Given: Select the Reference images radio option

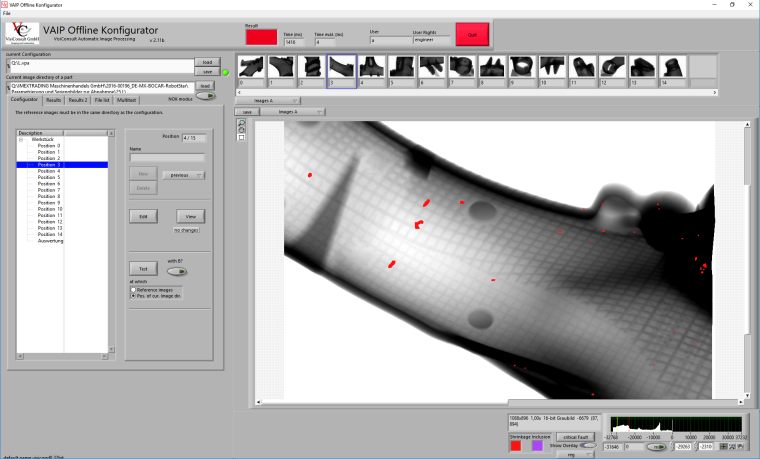Looking at the screenshot, I should click(x=133, y=289).
